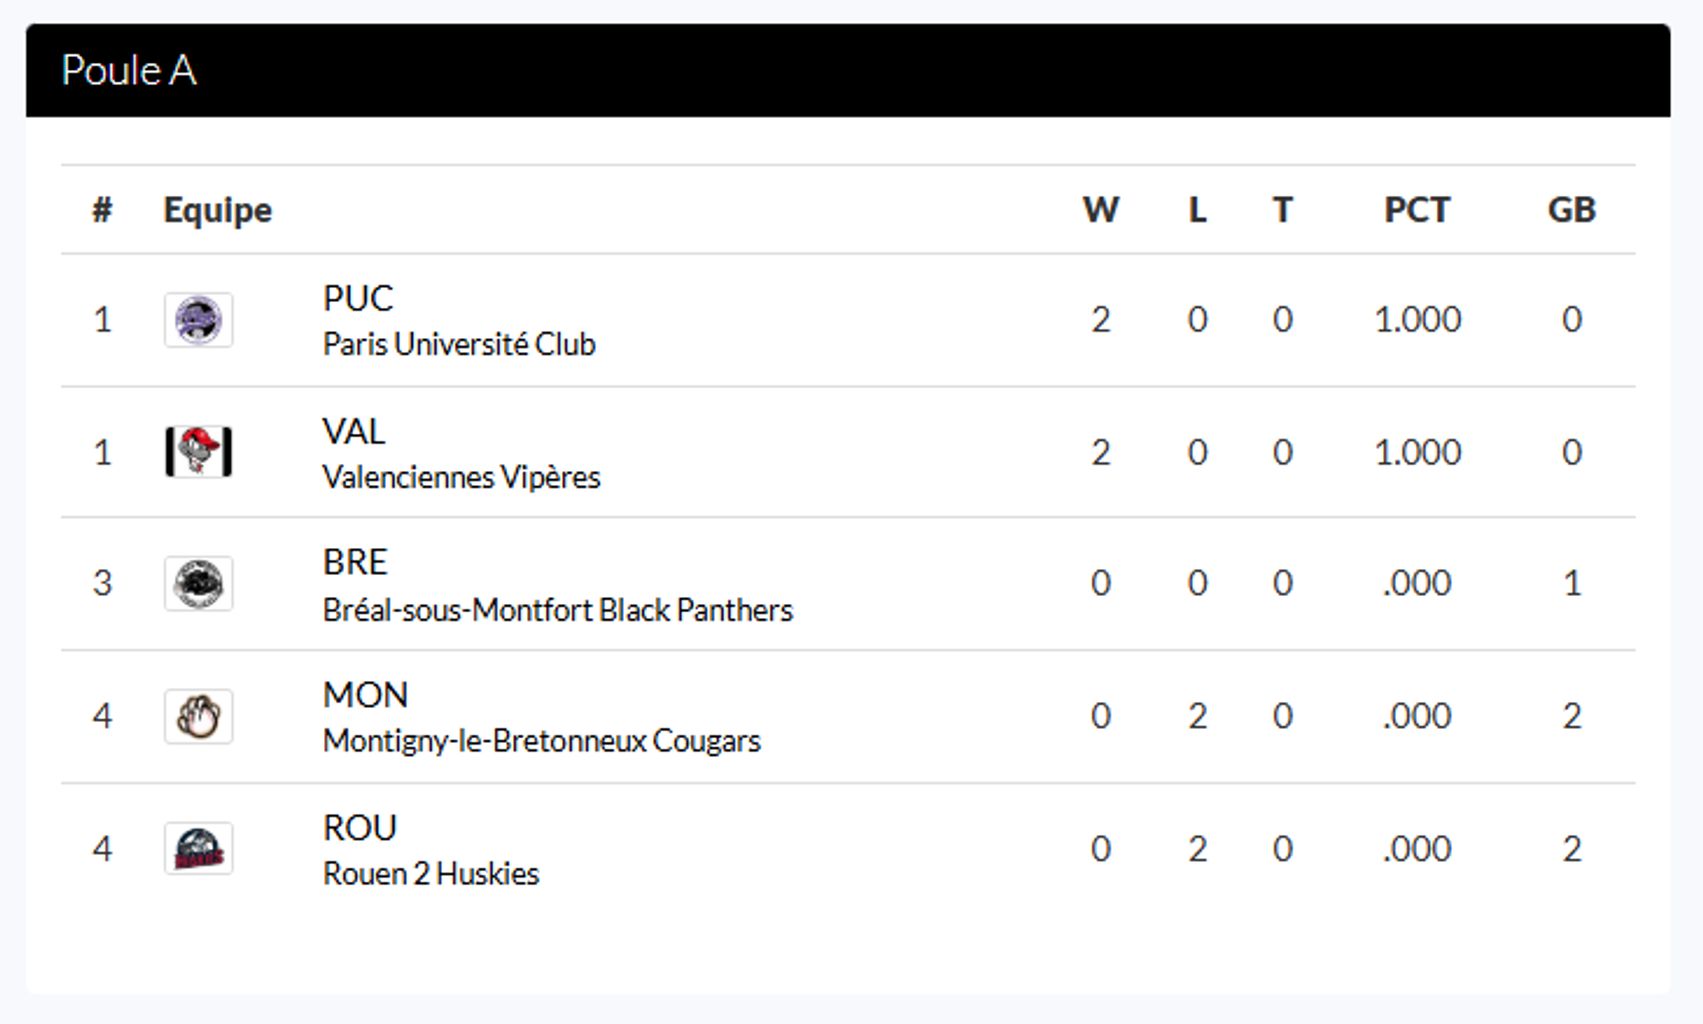Click the Bréal-sous-Montfort Black Panthers logo
The image size is (1703, 1024).
coord(198,584)
